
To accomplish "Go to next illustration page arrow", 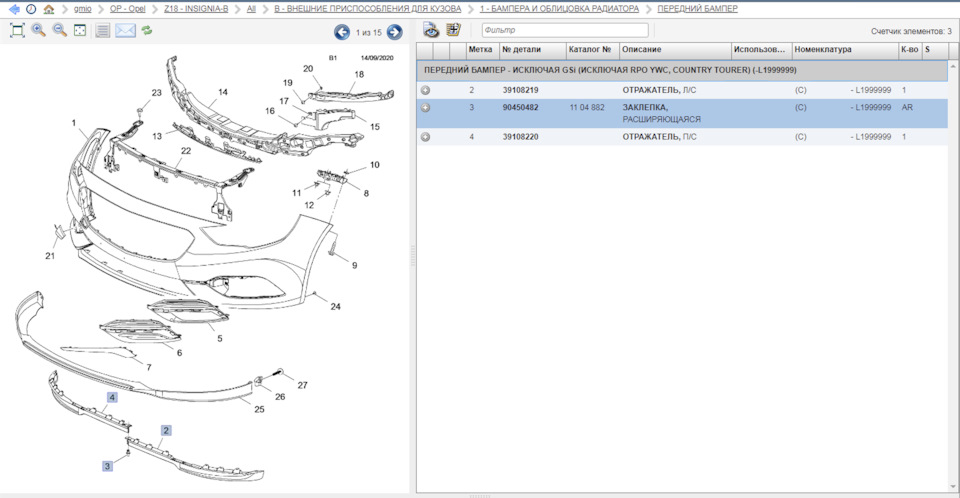I will [395, 32].
